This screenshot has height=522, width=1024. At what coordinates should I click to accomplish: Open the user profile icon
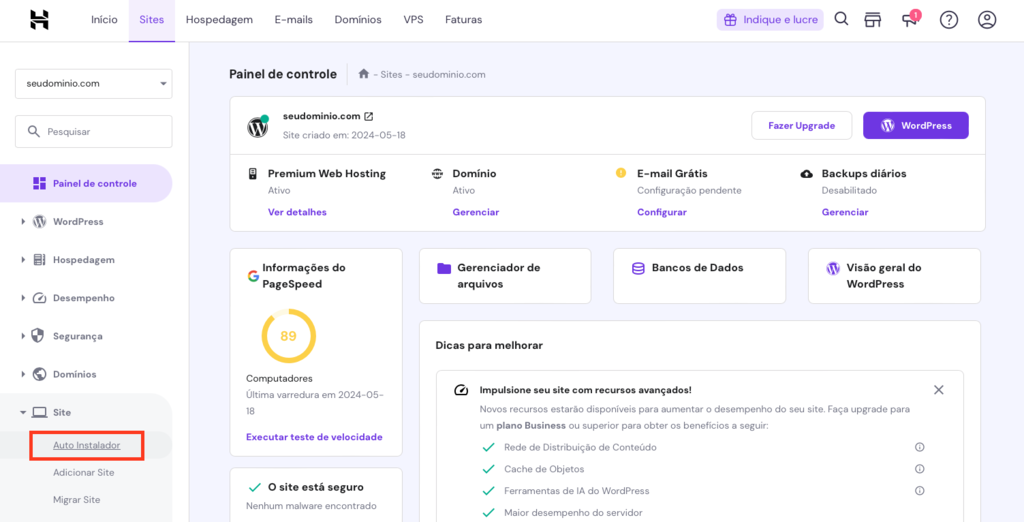tap(987, 20)
